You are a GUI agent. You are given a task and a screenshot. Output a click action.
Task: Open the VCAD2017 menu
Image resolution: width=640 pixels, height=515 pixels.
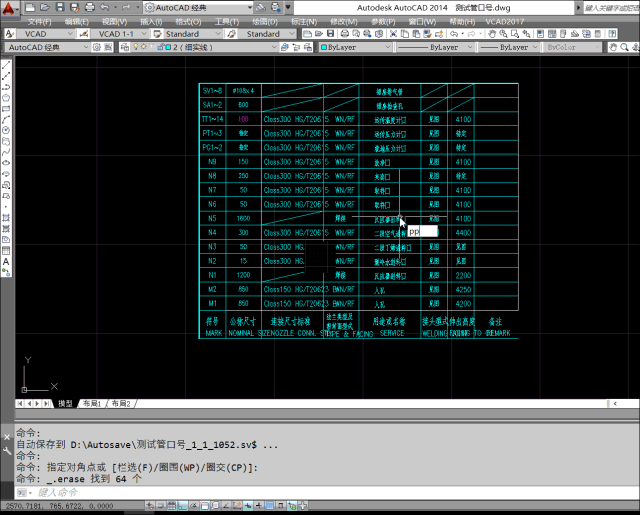503,21
